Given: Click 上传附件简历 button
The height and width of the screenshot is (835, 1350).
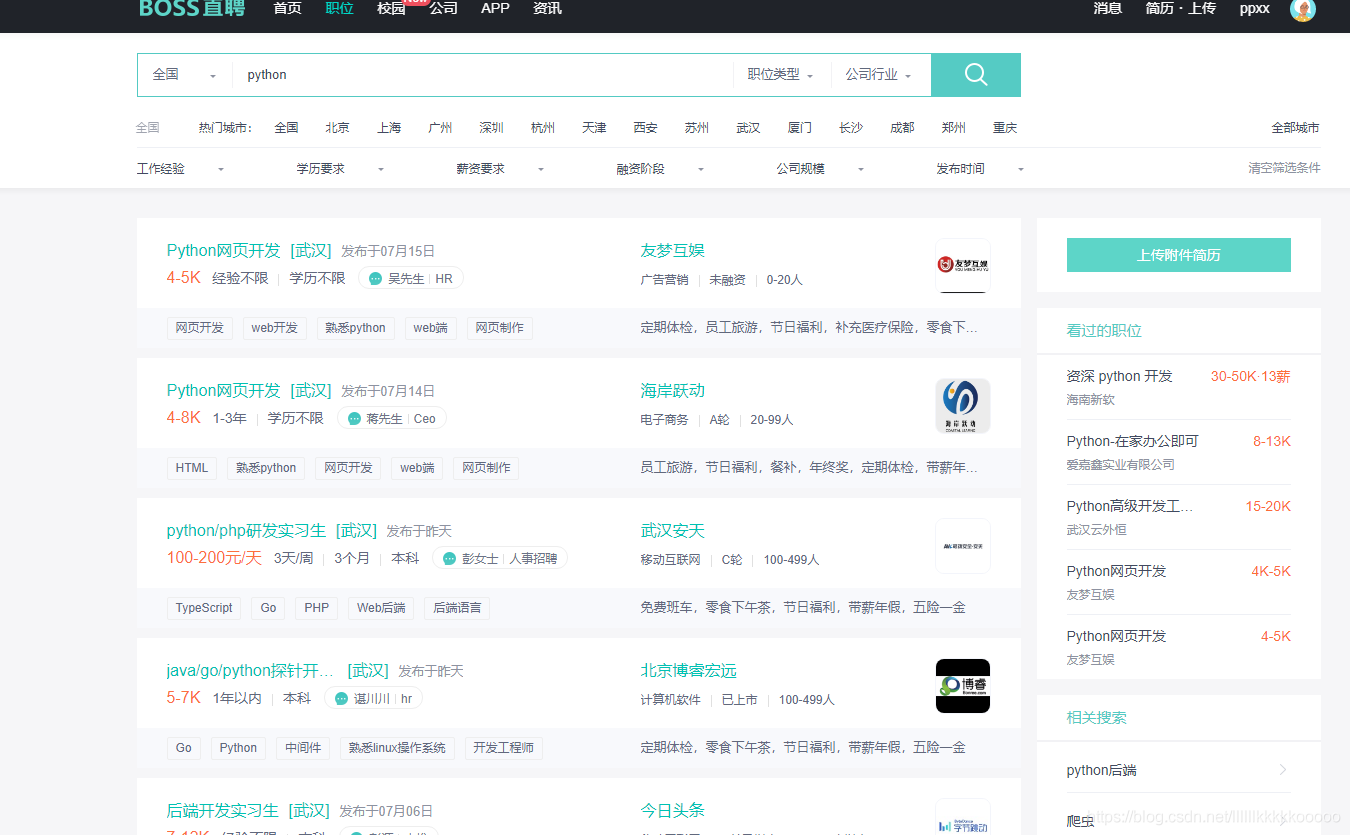Looking at the screenshot, I should click(1179, 255).
